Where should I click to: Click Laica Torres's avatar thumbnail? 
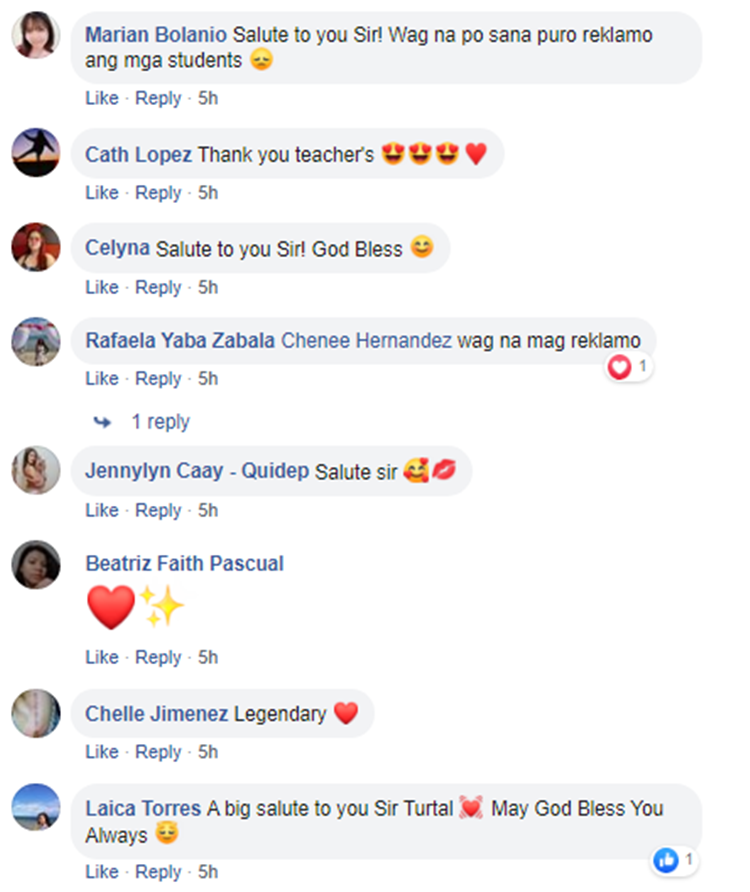click(x=36, y=808)
